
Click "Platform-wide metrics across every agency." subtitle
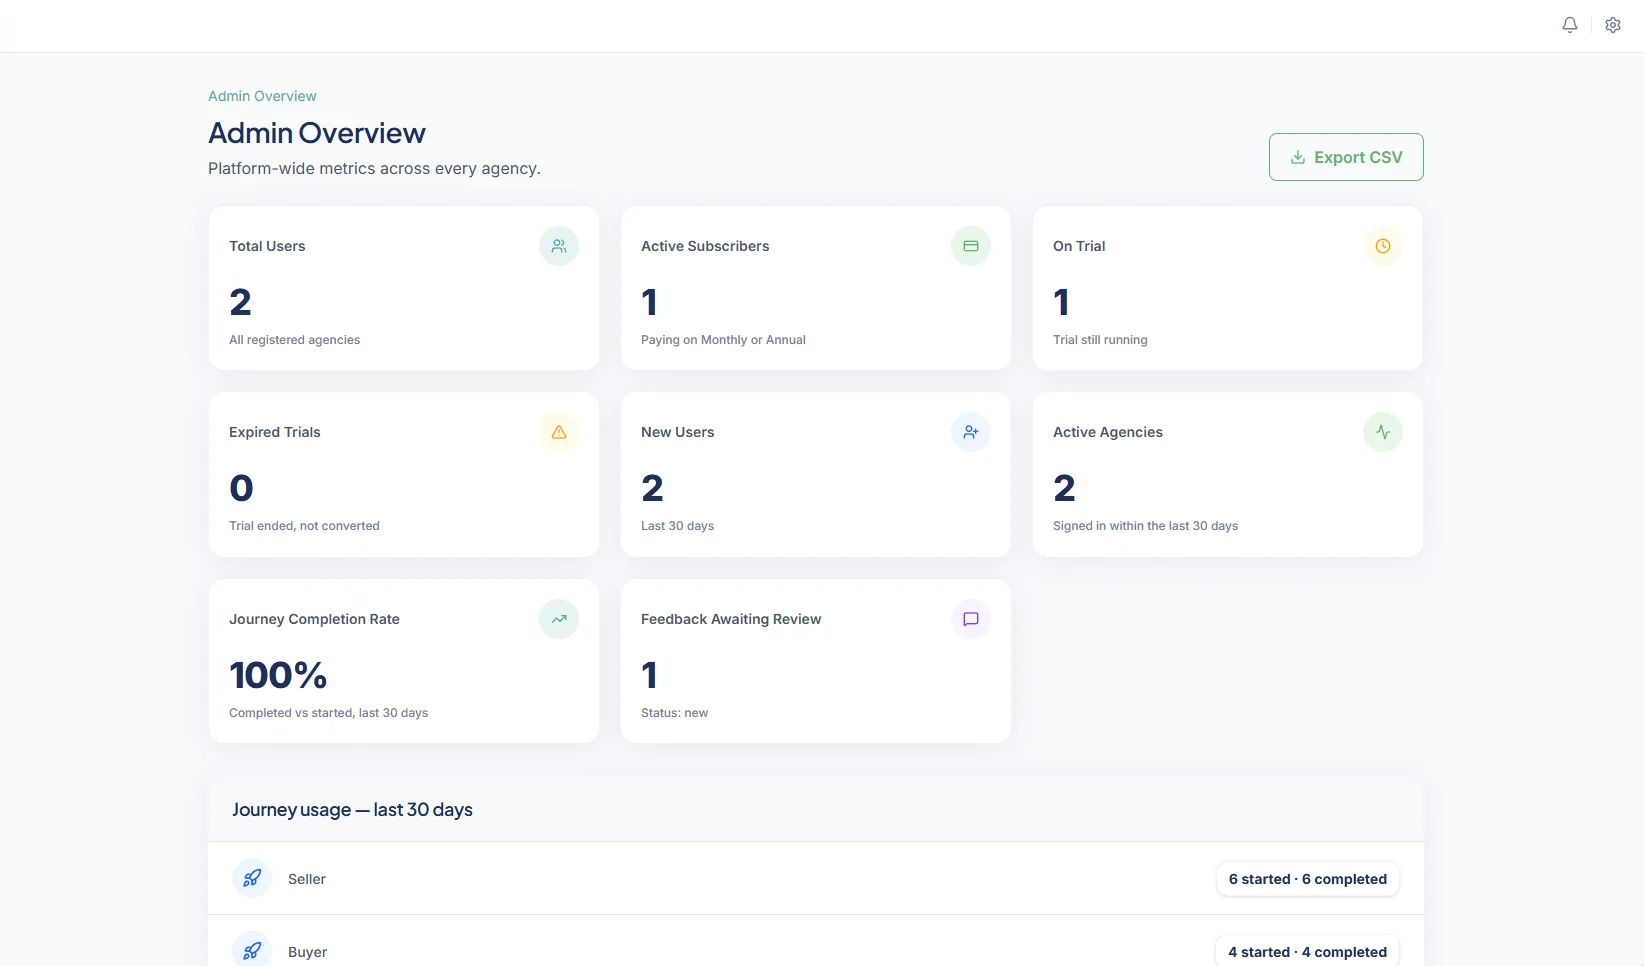tap(374, 168)
